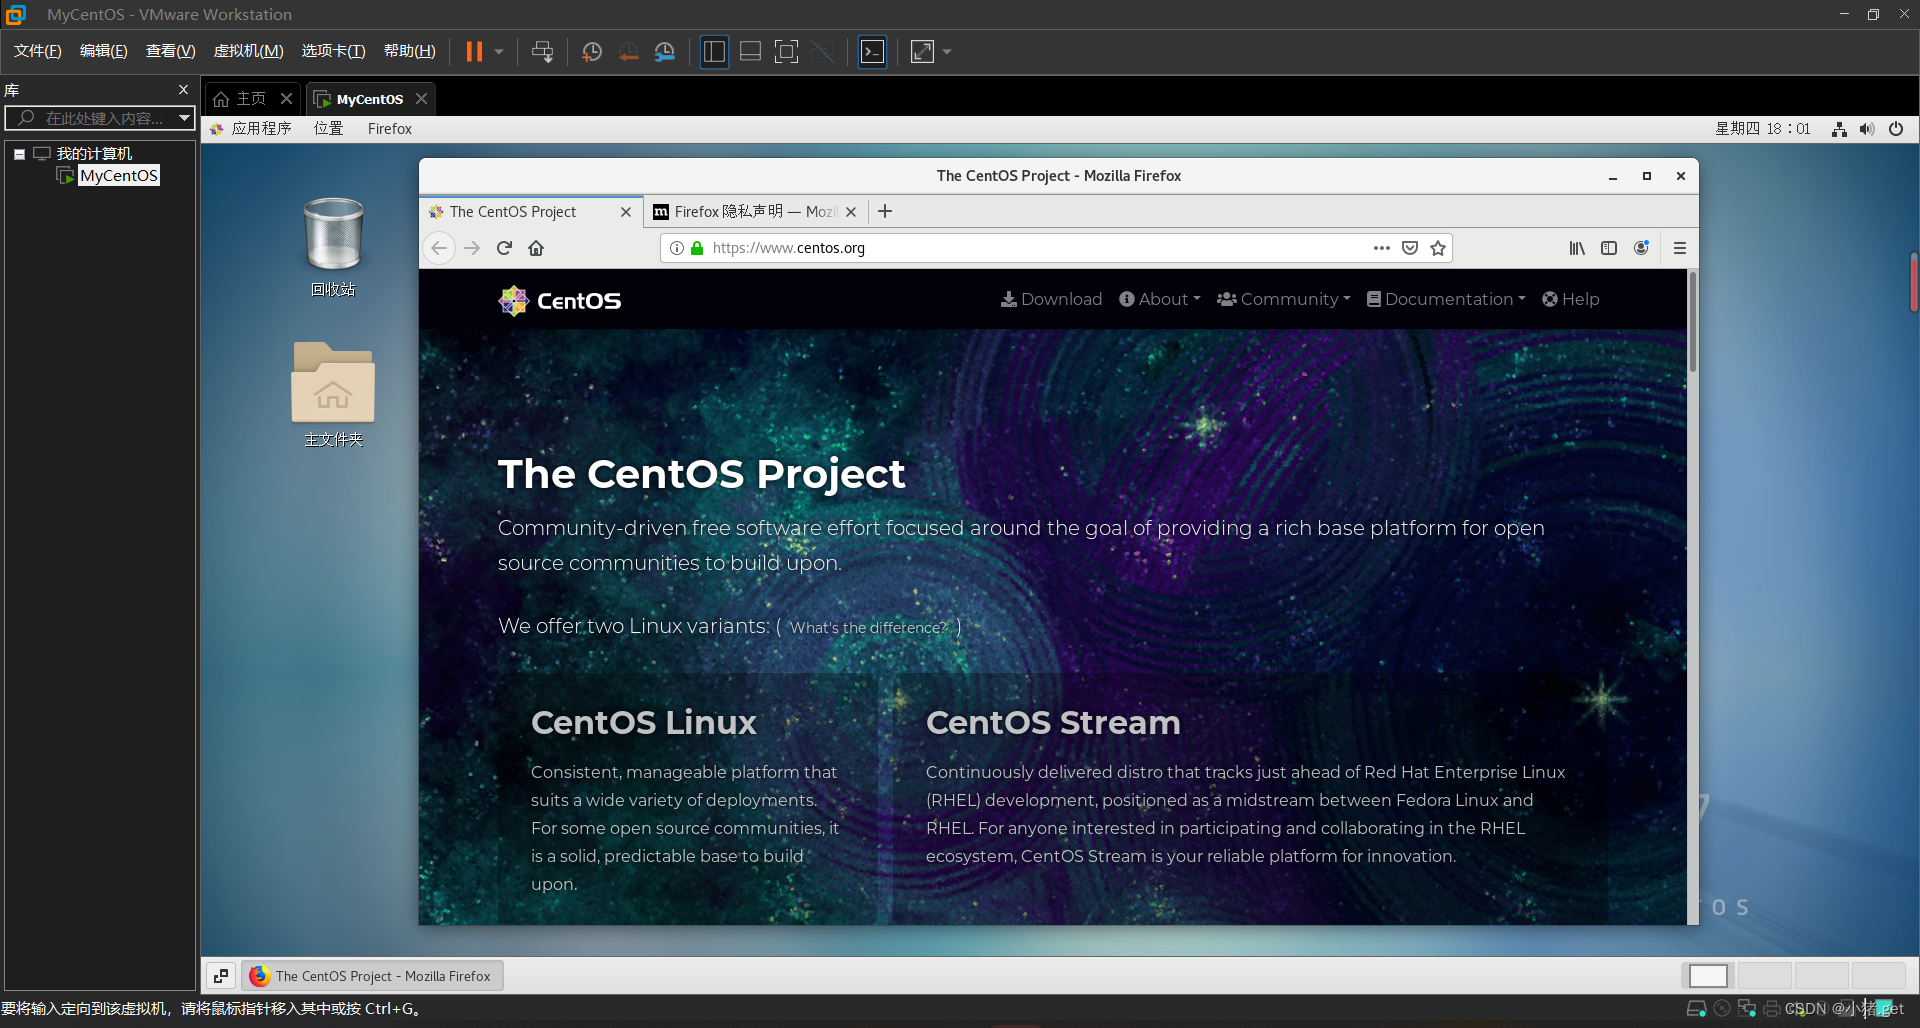Click the clock showing 星期四 18:01

tap(1762, 129)
